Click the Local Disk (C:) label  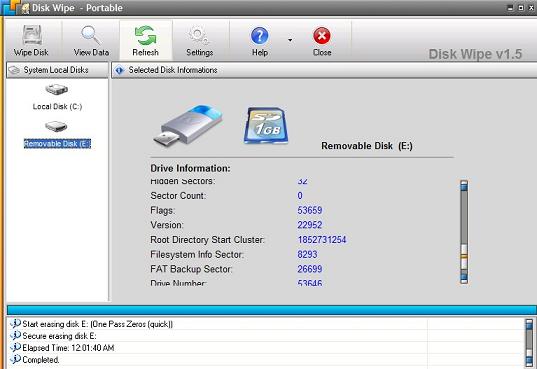point(57,107)
